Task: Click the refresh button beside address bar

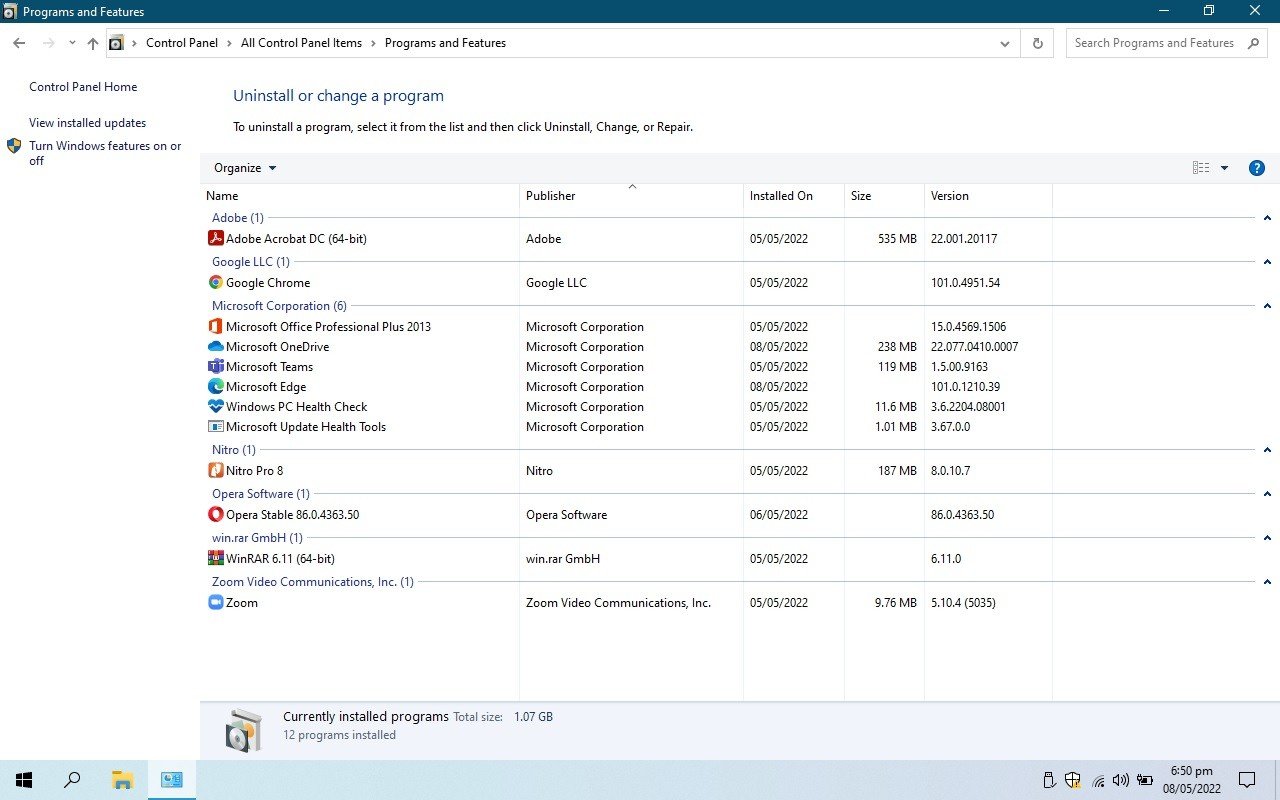Action: click(x=1037, y=43)
